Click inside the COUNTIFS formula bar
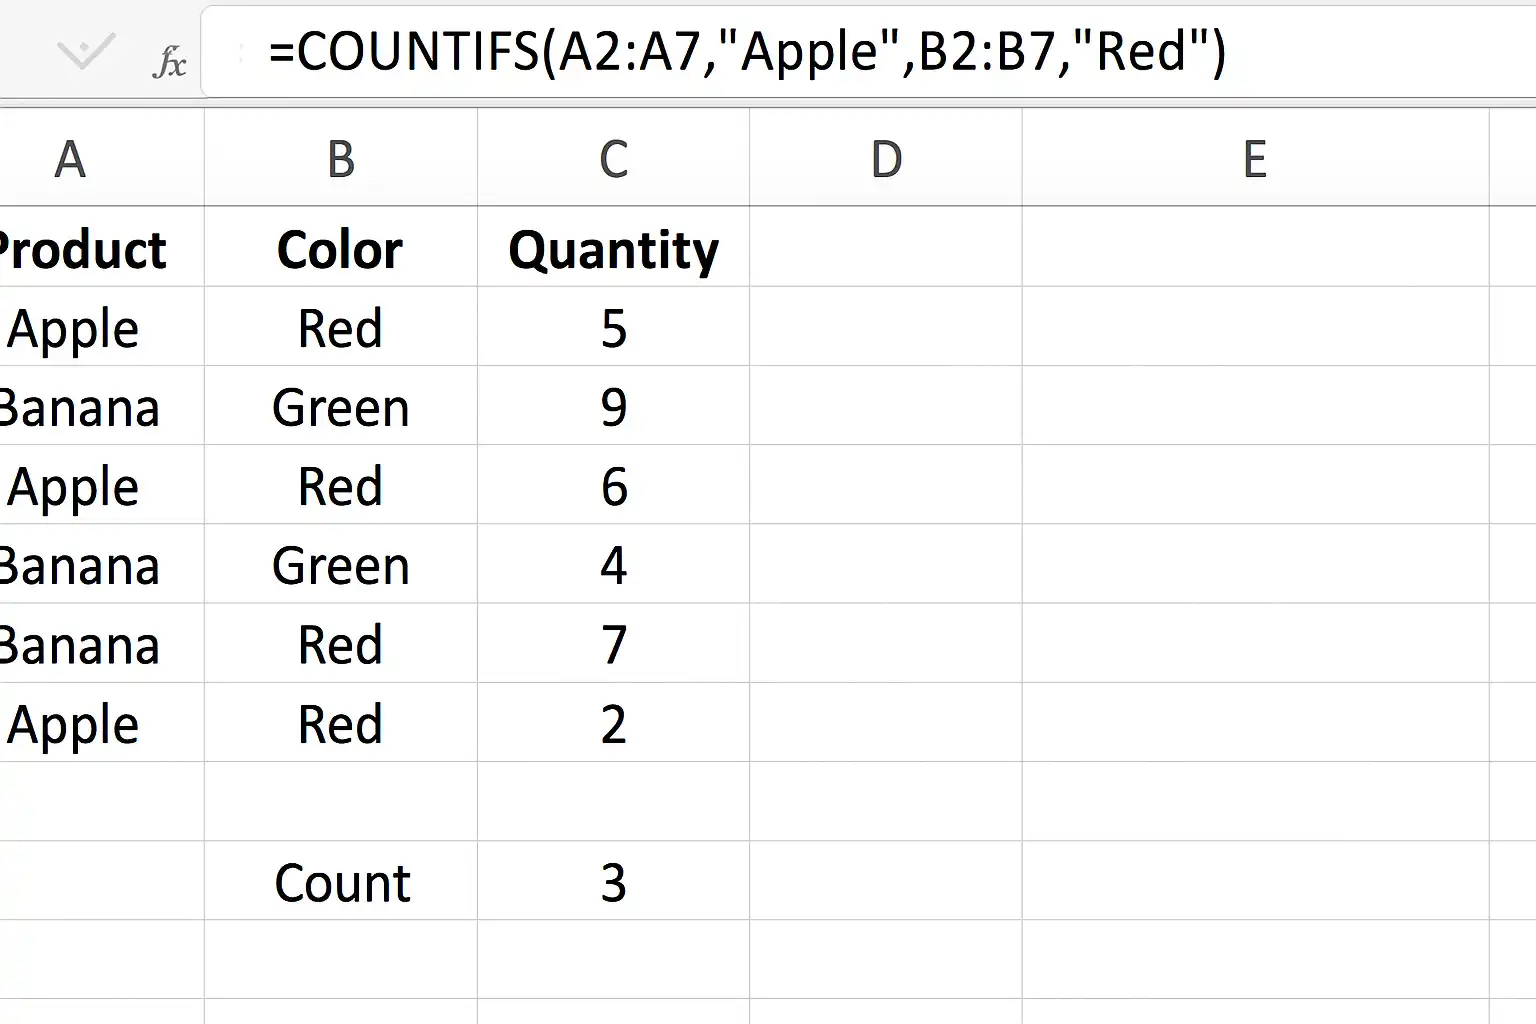Screen dimensions: 1536x1024 pyautogui.click(x=868, y=52)
